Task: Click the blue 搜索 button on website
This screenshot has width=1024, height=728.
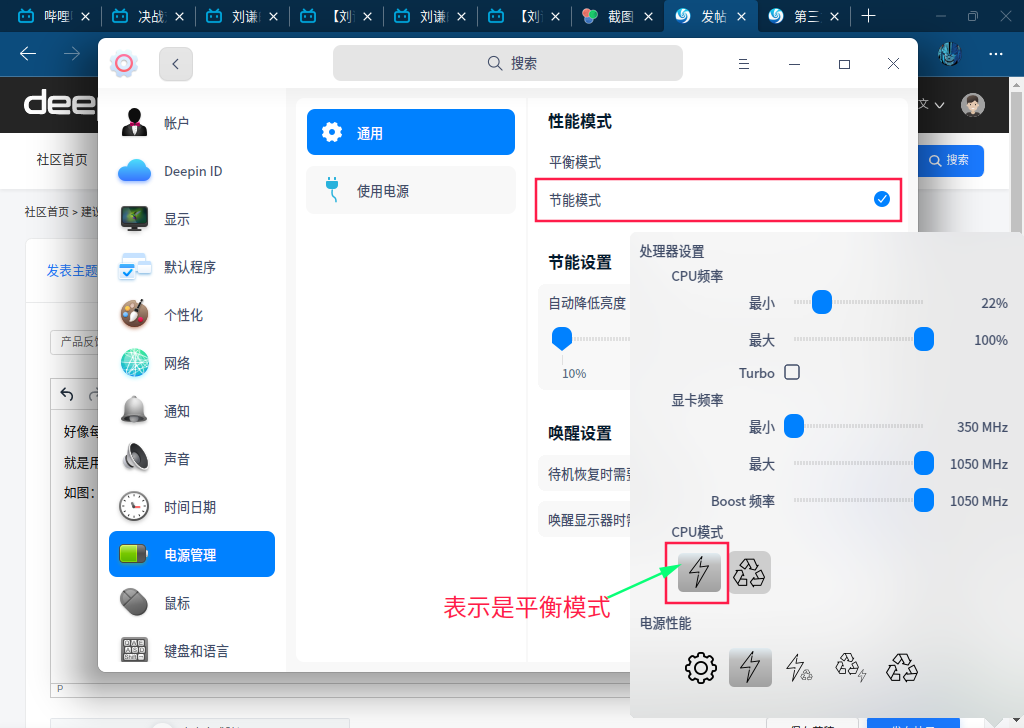Action: (948, 160)
